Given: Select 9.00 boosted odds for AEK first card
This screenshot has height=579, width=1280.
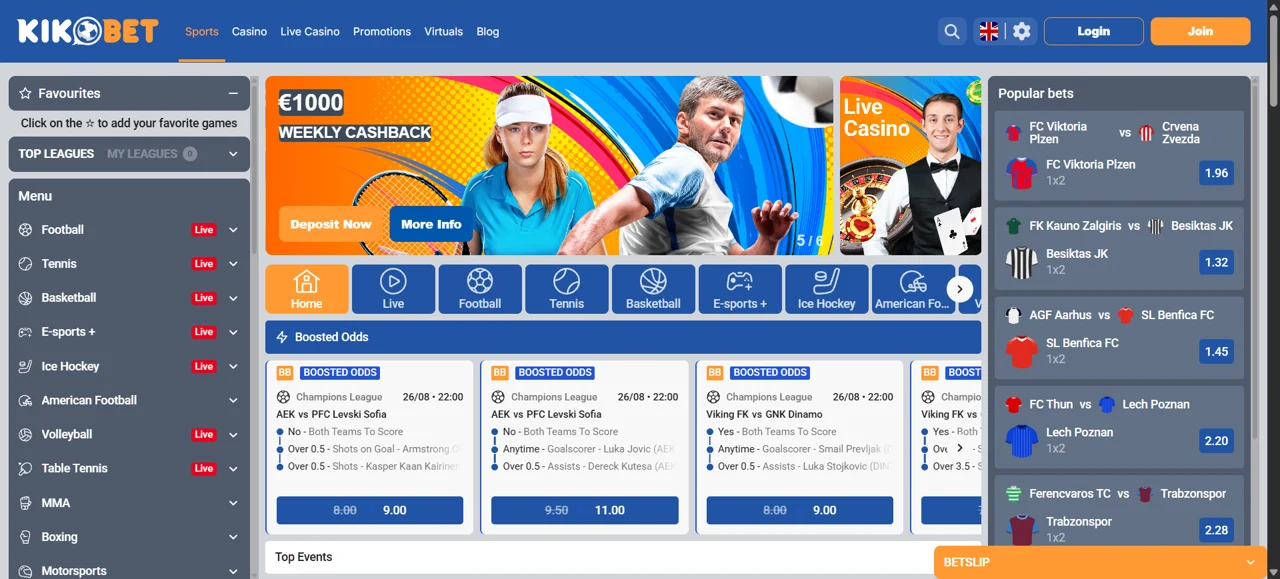Looking at the screenshot, I should pos(370,510).
